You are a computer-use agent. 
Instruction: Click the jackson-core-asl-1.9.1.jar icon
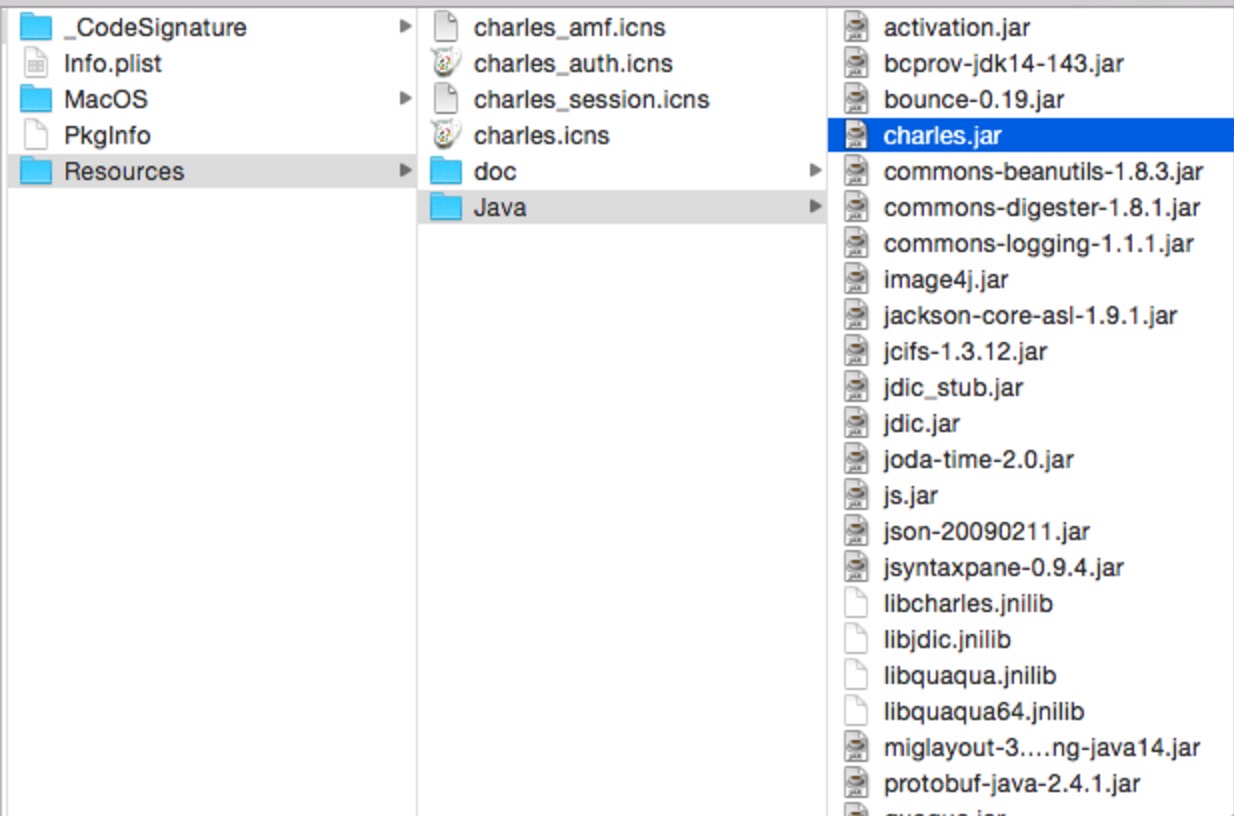856,315
